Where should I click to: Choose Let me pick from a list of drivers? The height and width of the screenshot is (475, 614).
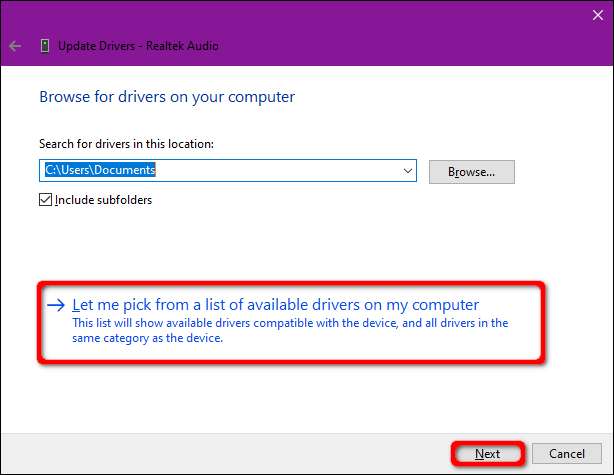291,321
